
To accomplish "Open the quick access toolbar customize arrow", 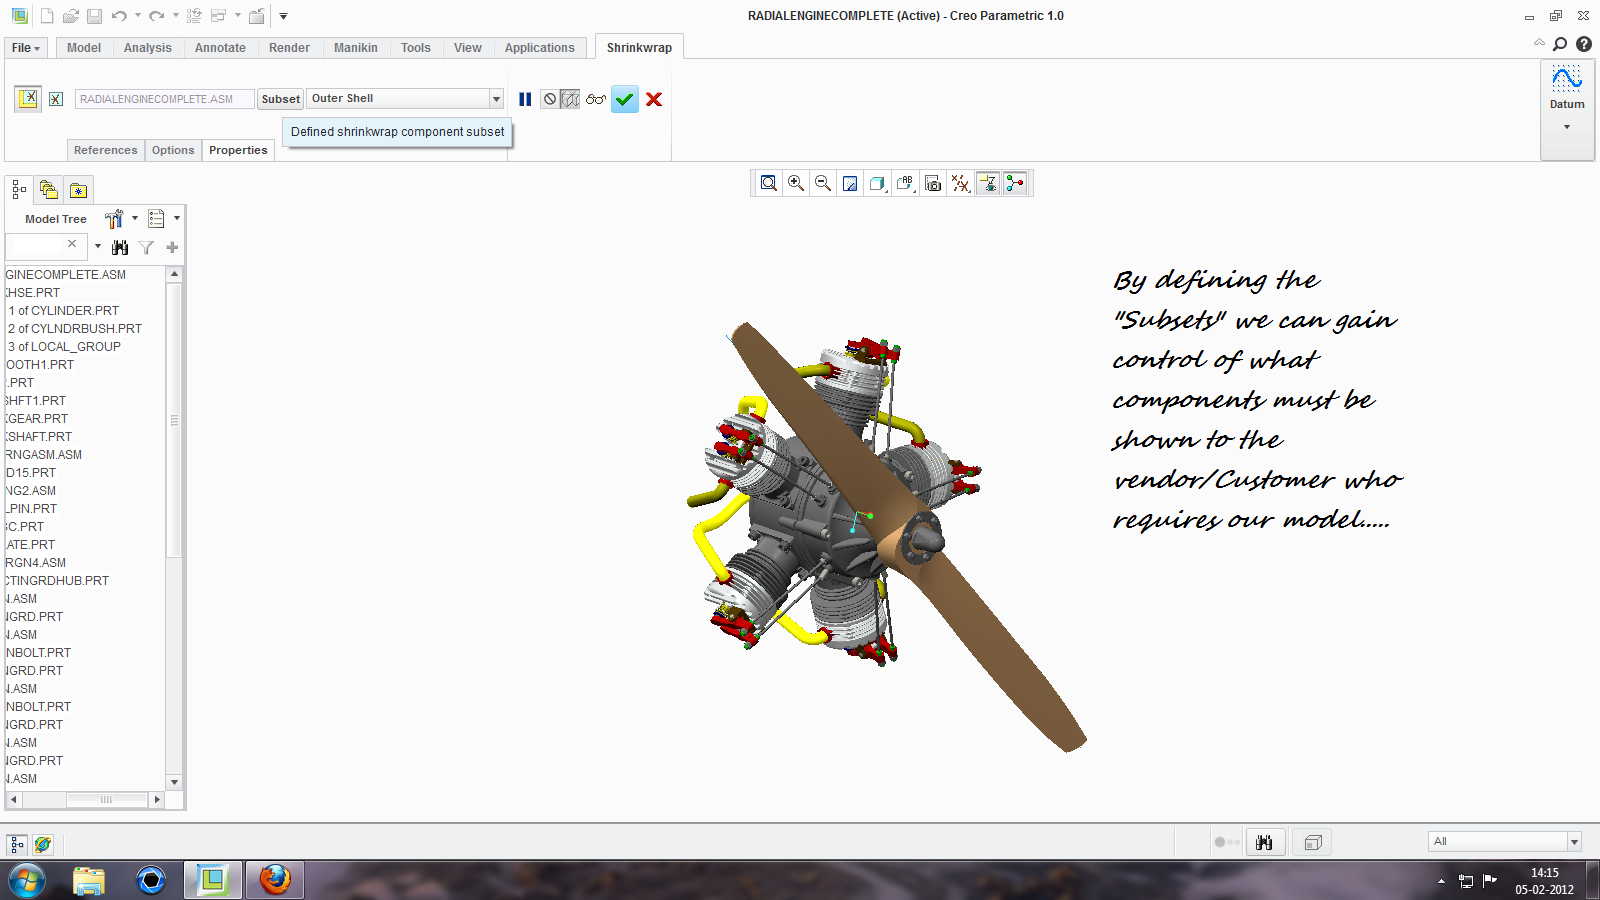I will [283, 16].
